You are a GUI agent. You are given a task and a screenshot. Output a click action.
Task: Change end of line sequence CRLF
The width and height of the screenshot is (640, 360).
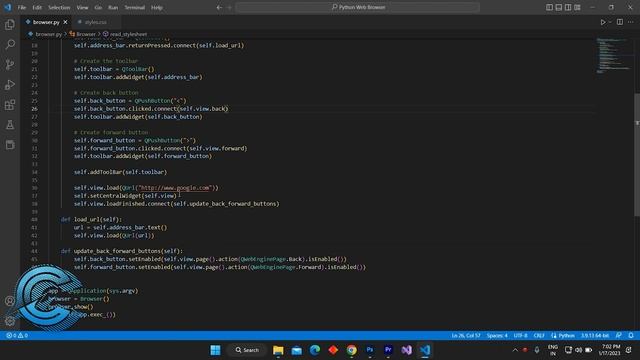pos(539,336)
